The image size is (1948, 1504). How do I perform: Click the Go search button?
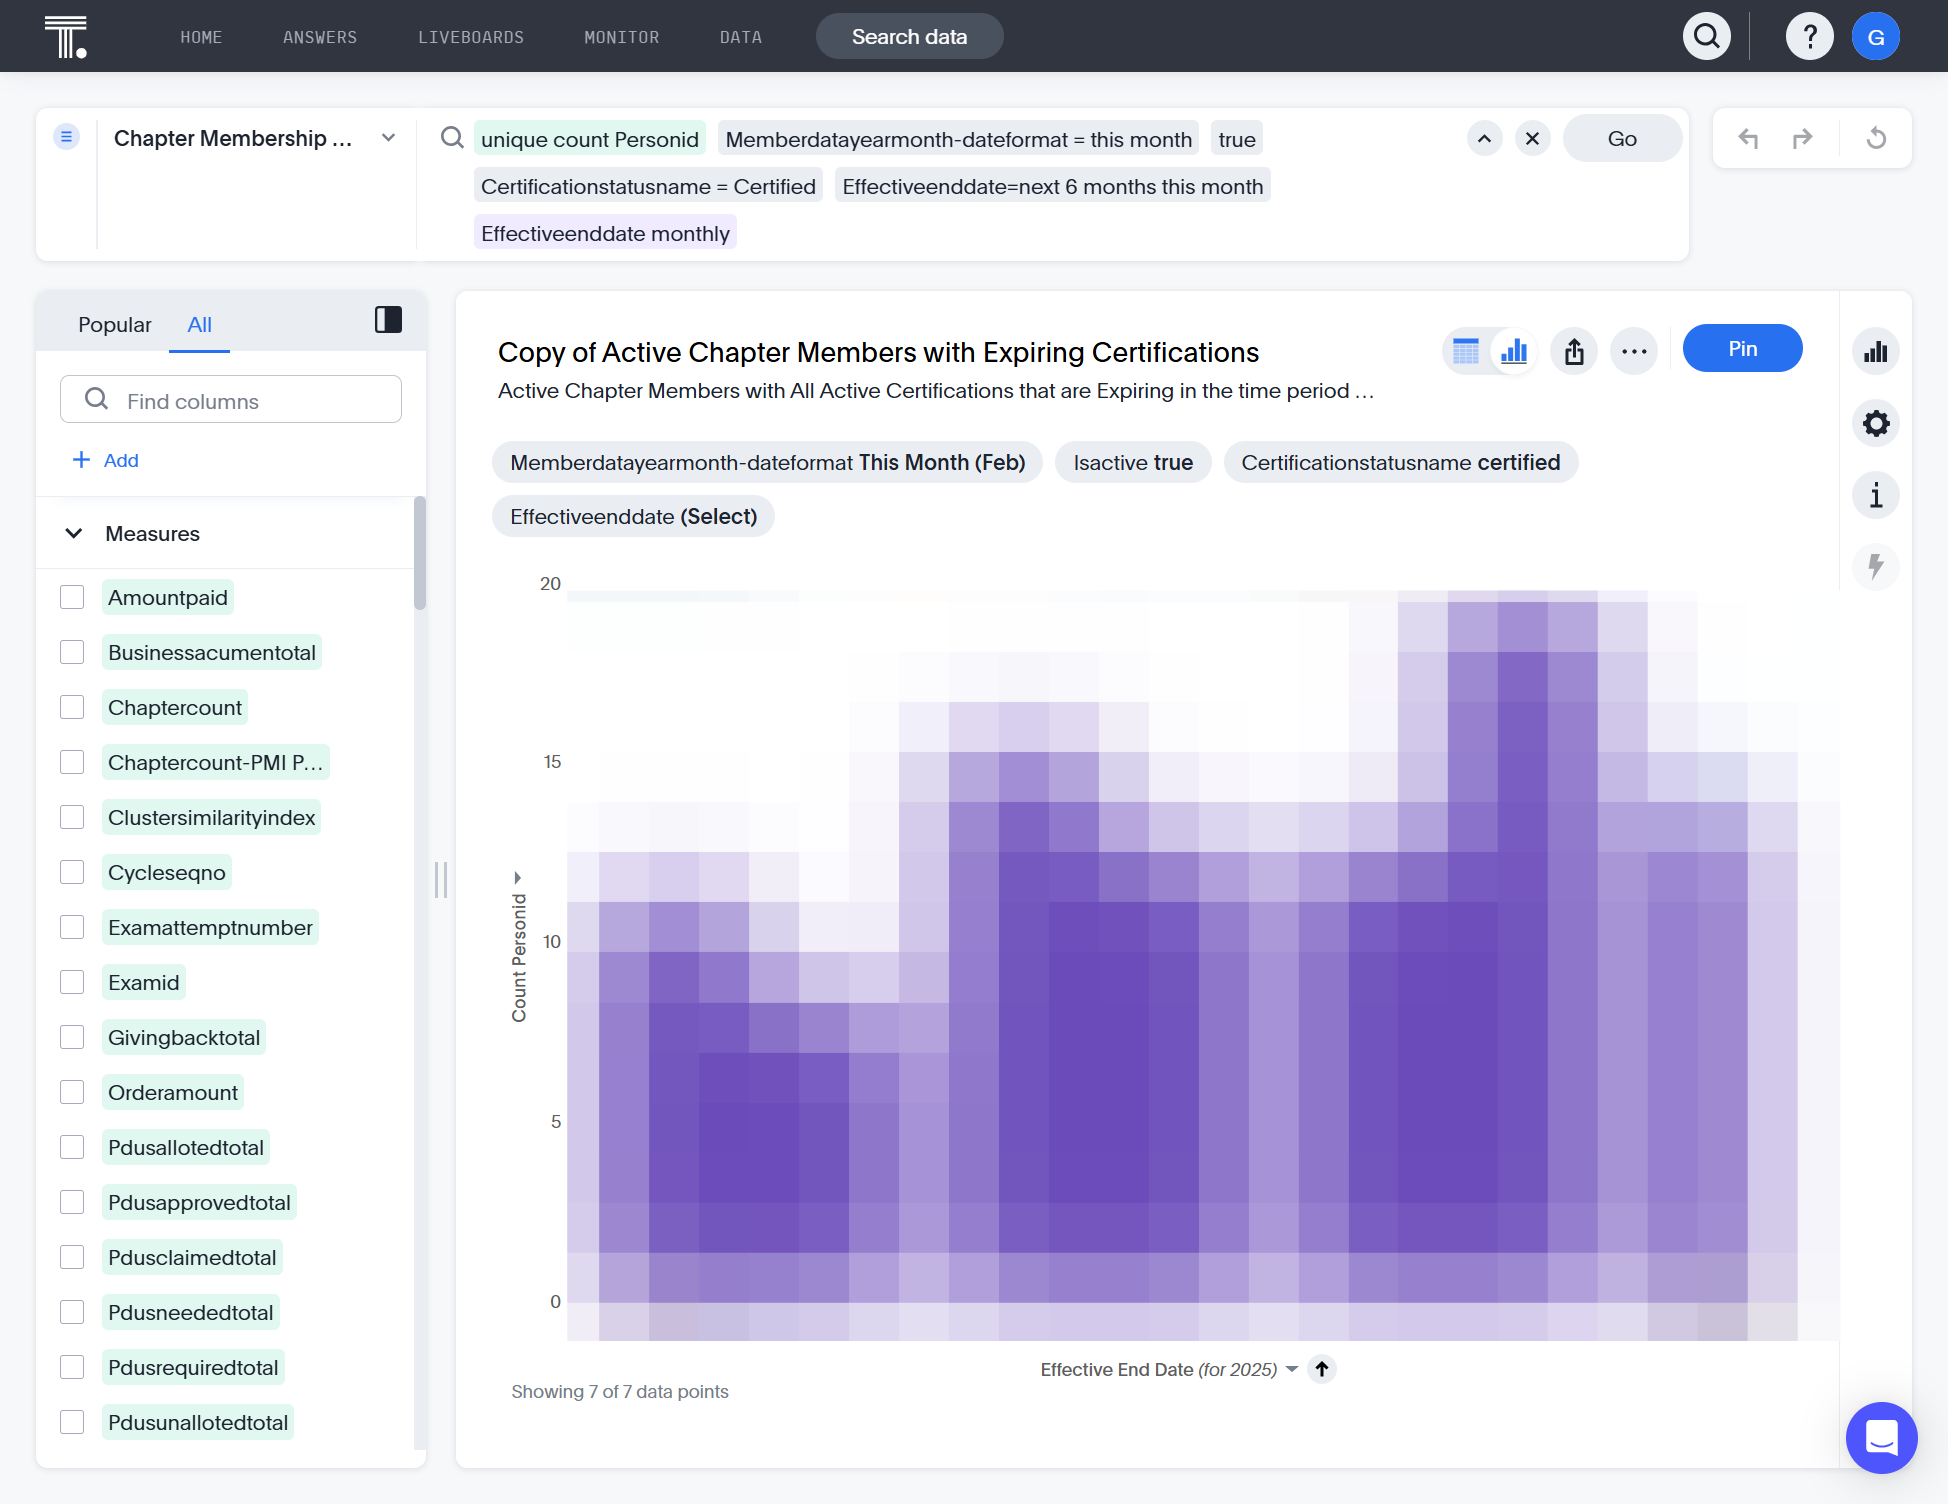pyautogui.click(x=1622, y=138)
